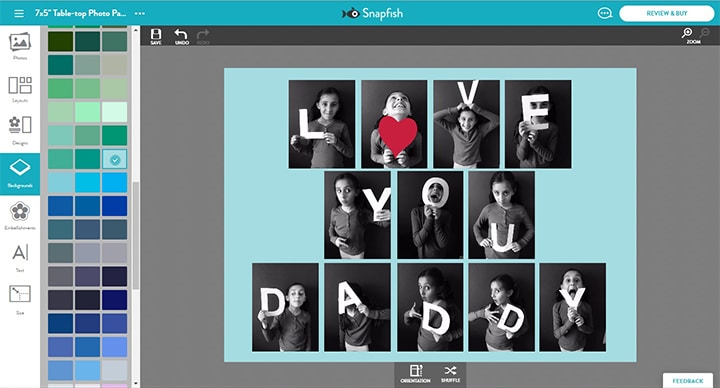Screen dimensions: 720x388
Task: Click the Snapfish logo
Action: pyautogui.click(x=372, y=13)
